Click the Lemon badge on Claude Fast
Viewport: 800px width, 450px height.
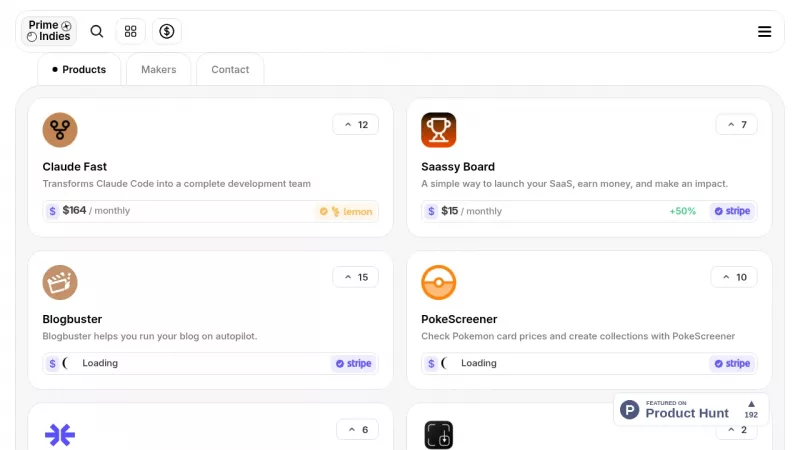coord(346,211)
